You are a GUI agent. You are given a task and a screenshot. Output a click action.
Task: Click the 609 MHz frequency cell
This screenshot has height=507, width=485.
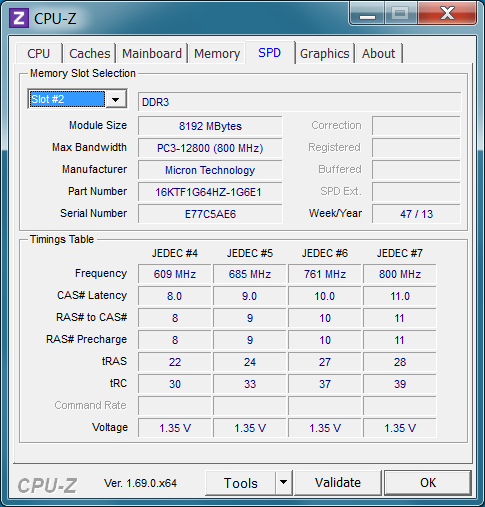tap(175, 274)
